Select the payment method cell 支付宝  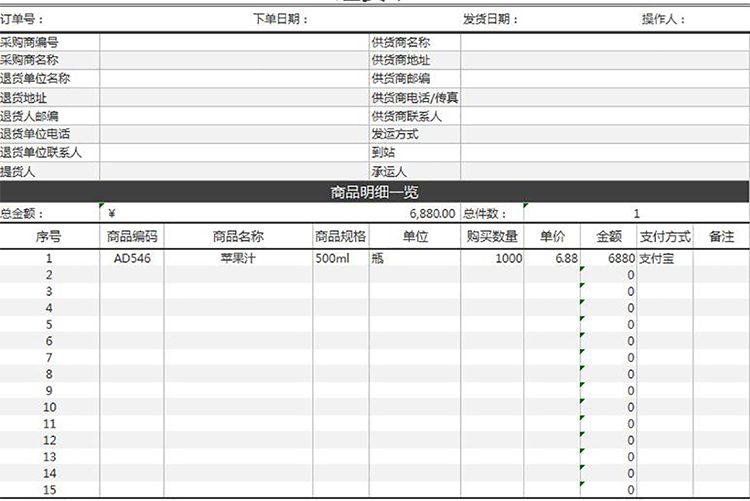[x=665, y=258]
